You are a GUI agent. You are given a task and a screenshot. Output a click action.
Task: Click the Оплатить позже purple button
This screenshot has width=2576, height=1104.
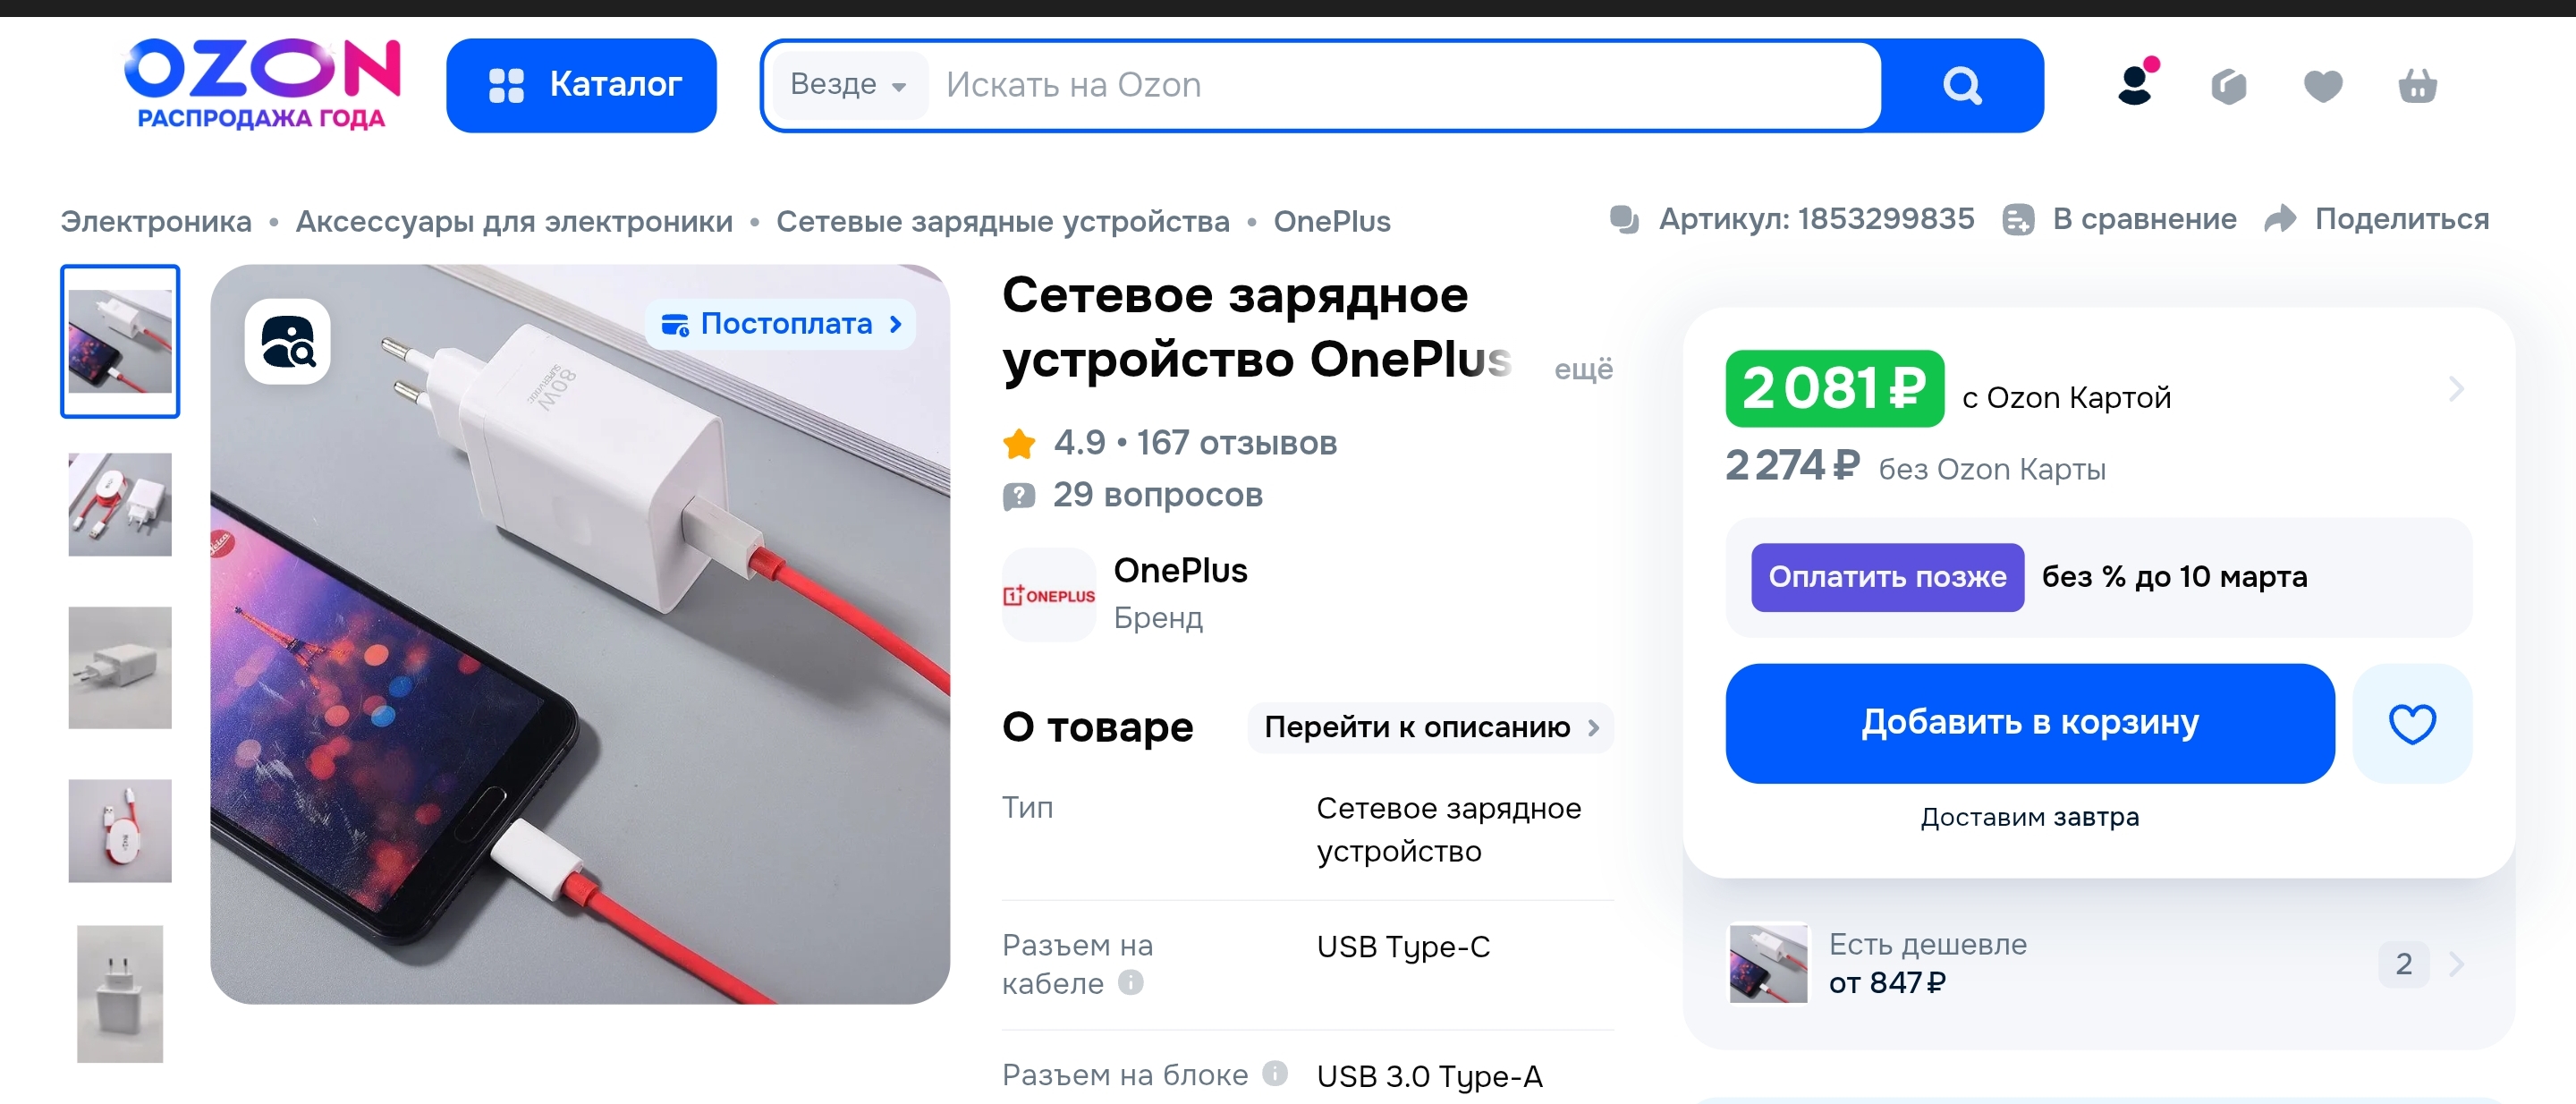tap(1886, 577)
